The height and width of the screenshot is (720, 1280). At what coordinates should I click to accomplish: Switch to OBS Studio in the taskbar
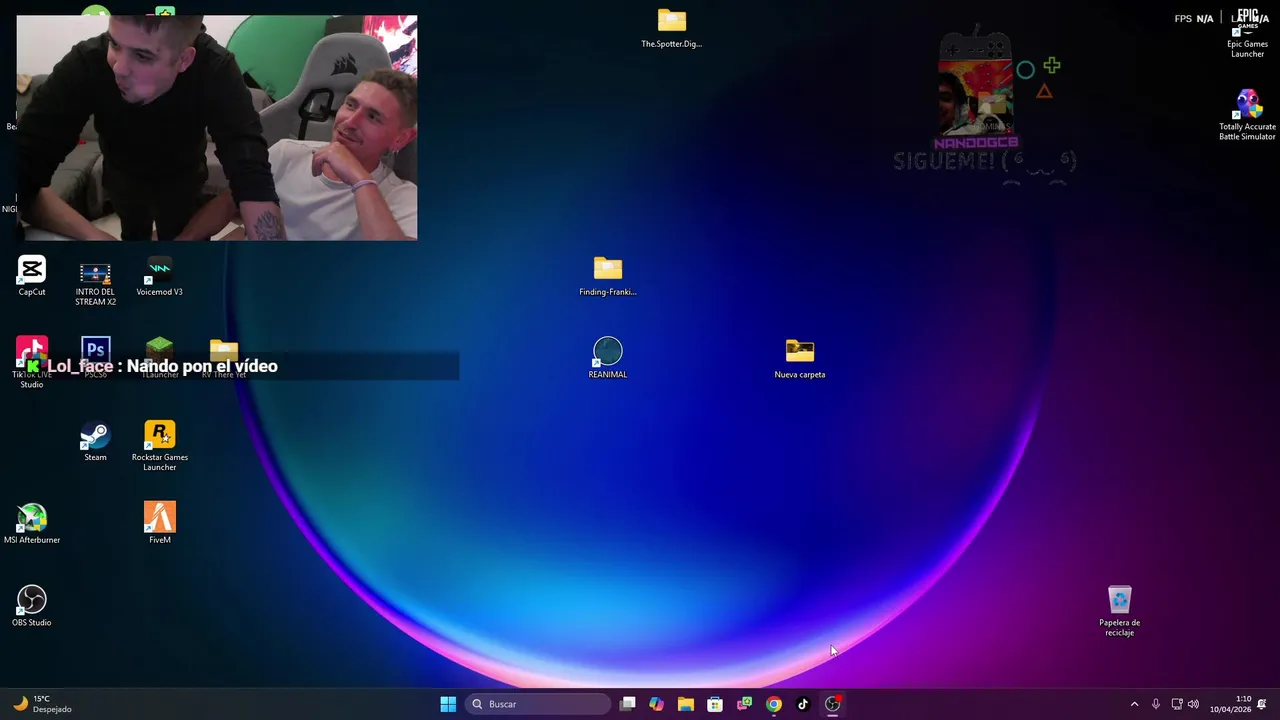(x=832, y=704)
